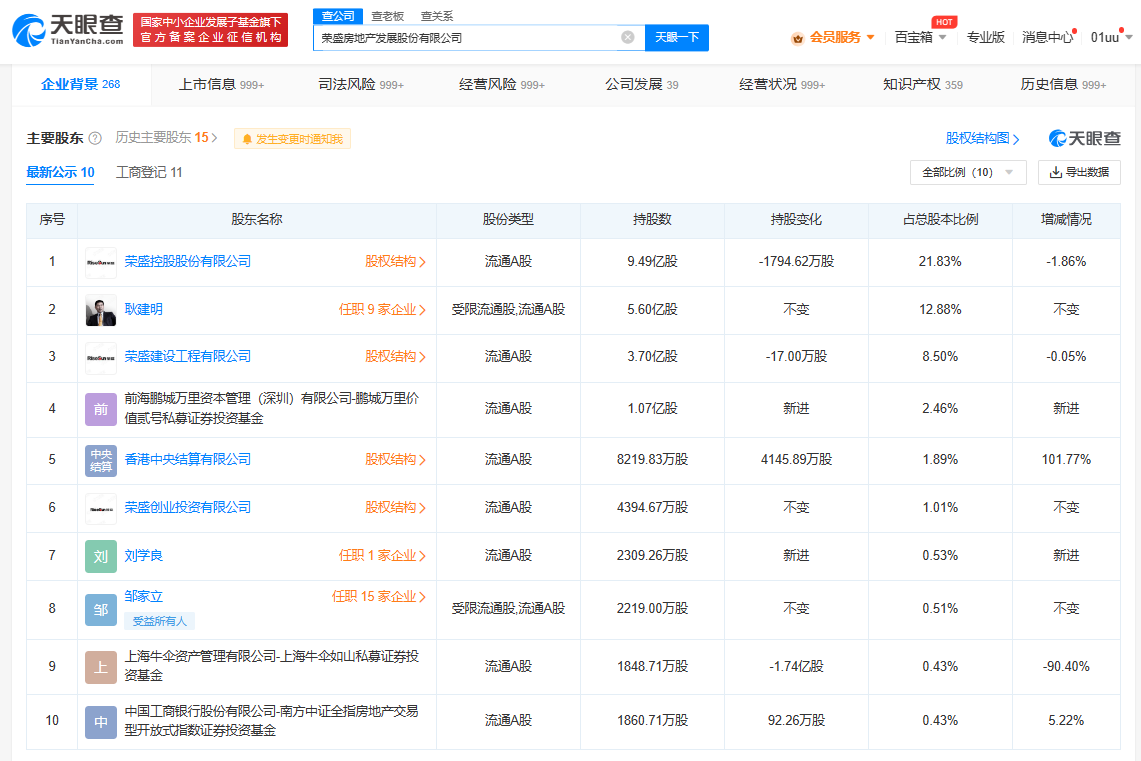1141x761 pixels.
Task: Open the 香港中央结算有限公司 shareholder link
Action: point(188,459)
